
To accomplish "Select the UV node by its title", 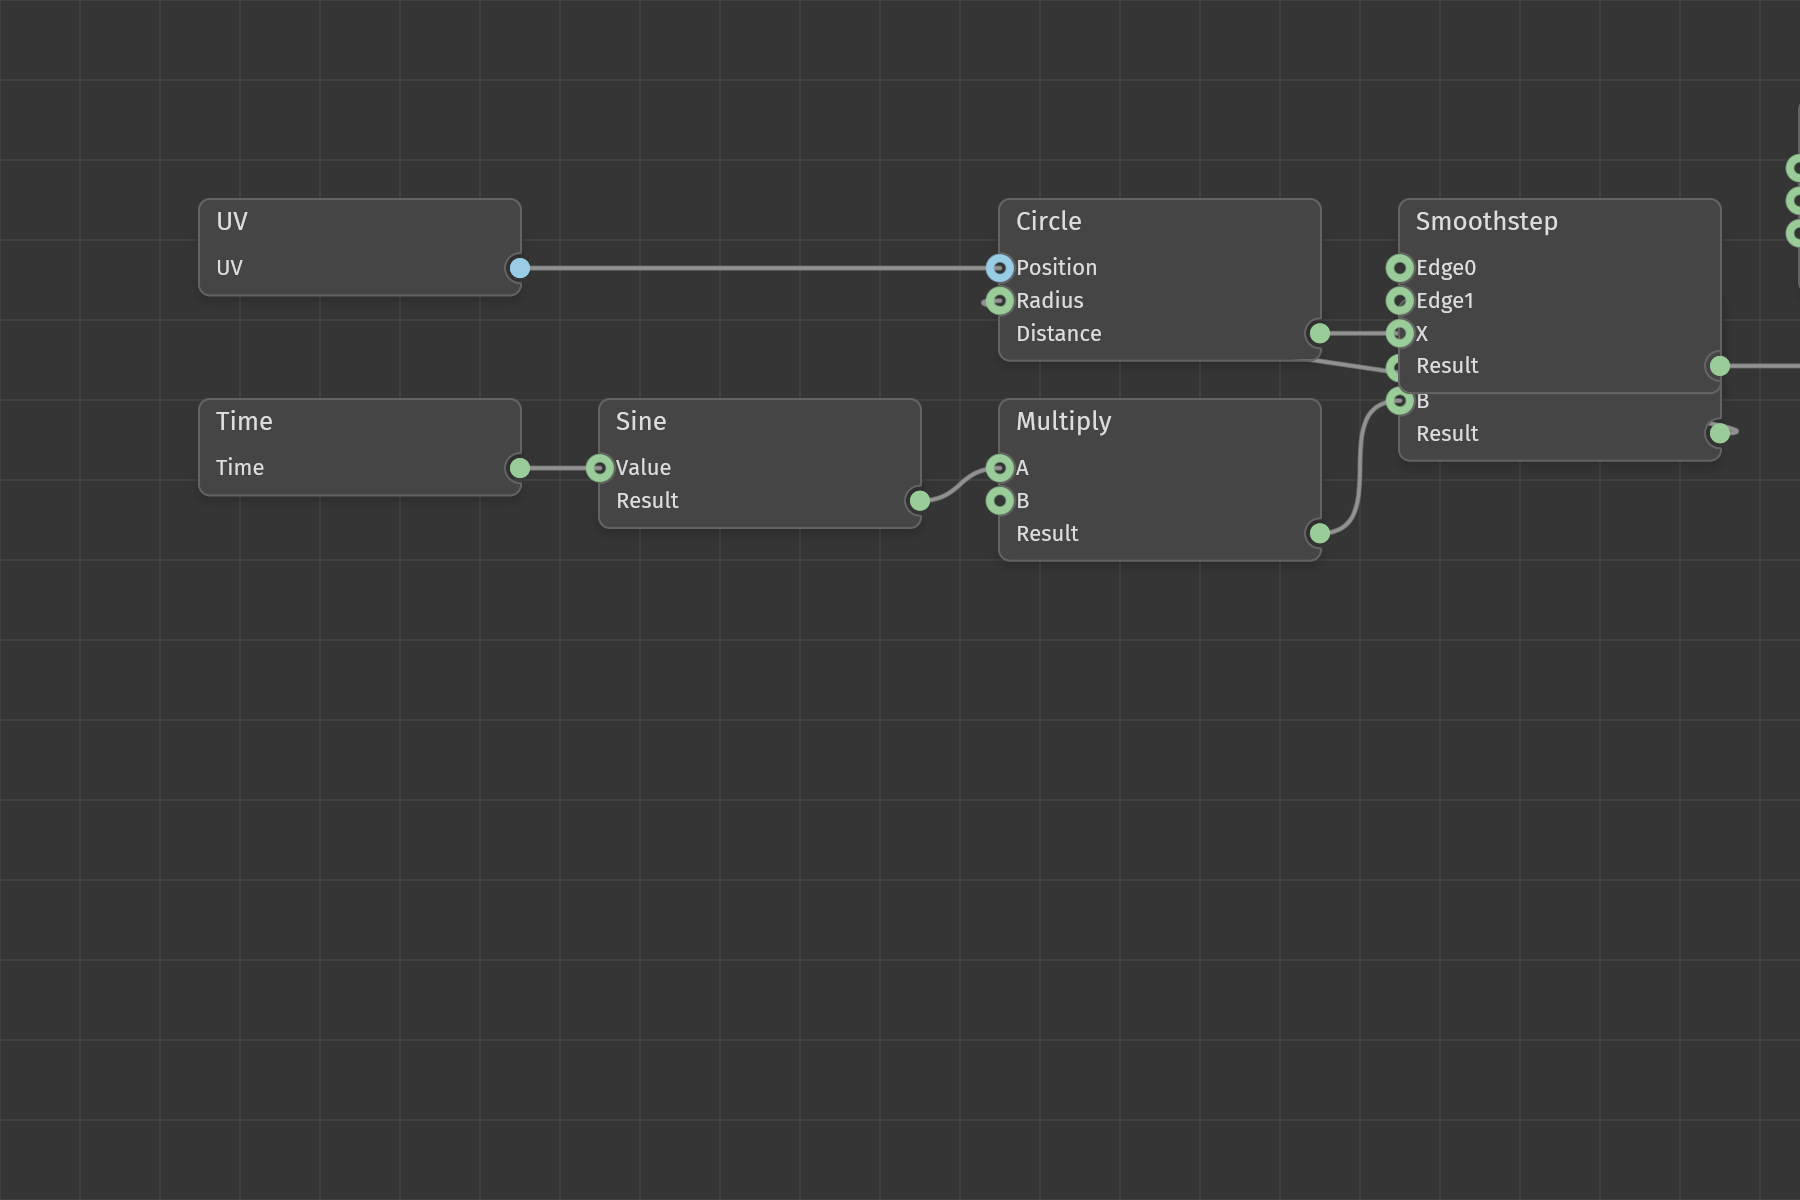I will 232,221.
